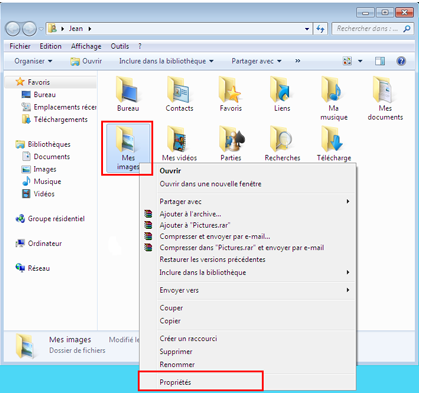
Task: Open the Téléchargements folder in file list
Action: tap(334, 143)
